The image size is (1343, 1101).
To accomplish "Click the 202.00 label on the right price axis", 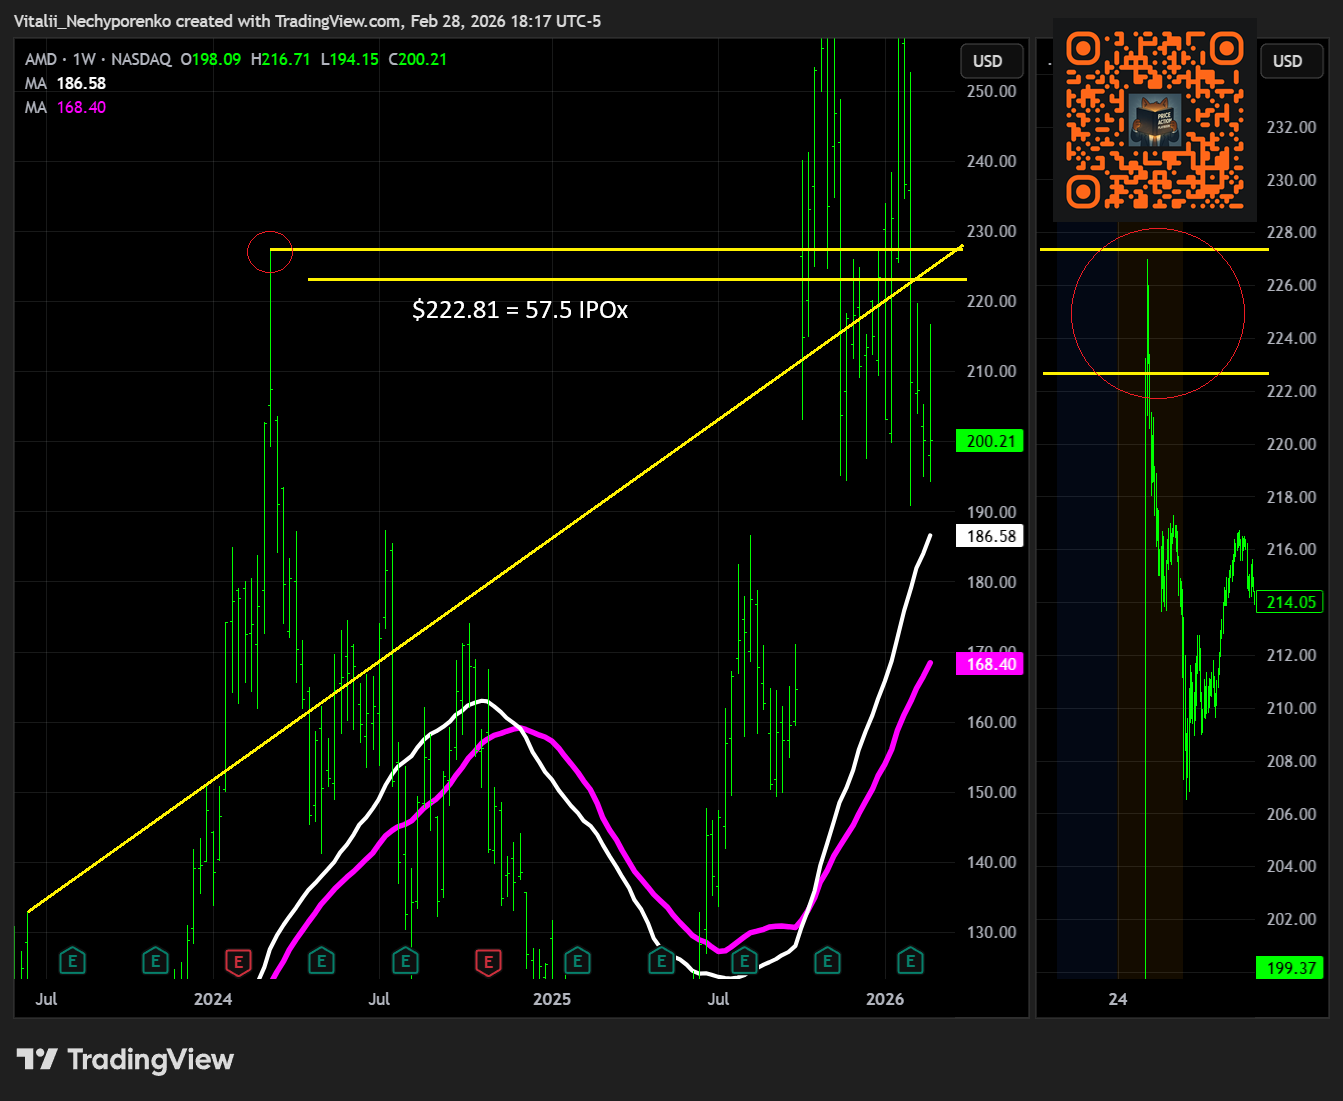I will (x=1291, y=919).
